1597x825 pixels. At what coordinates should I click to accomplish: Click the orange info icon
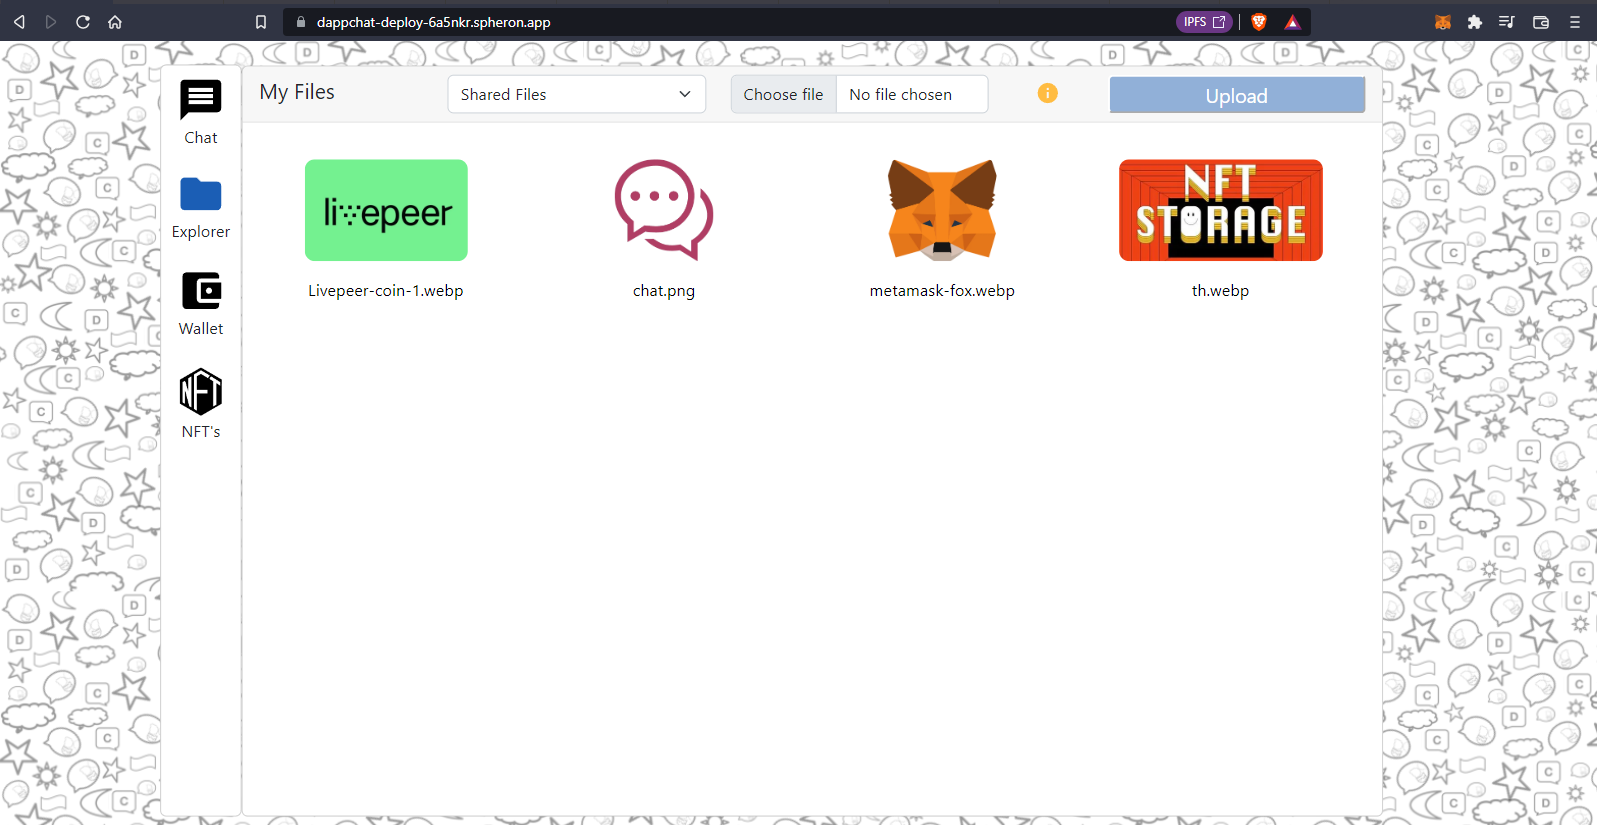(x=1047, y=93)
